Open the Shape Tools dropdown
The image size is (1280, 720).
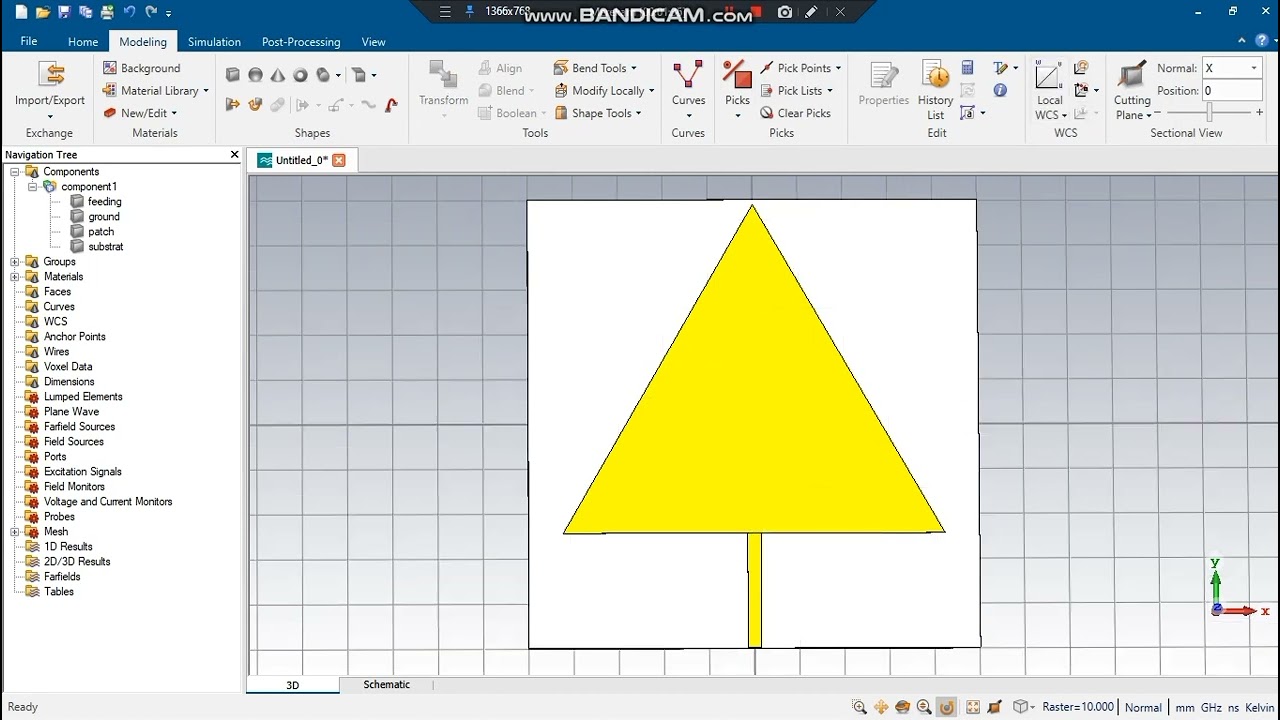coord(597,113)
